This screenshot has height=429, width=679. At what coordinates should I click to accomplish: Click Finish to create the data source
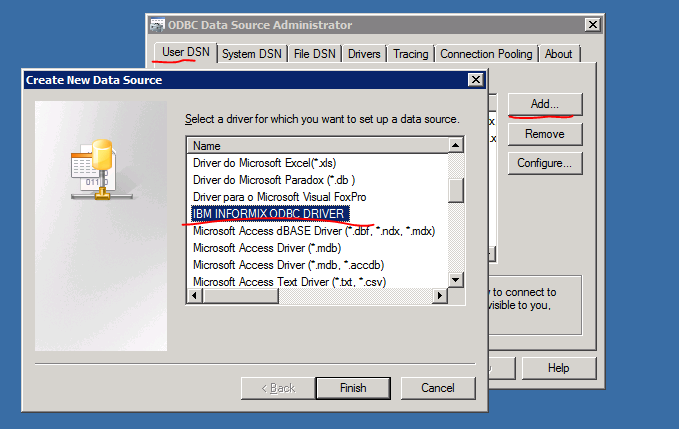pos(353,388)
